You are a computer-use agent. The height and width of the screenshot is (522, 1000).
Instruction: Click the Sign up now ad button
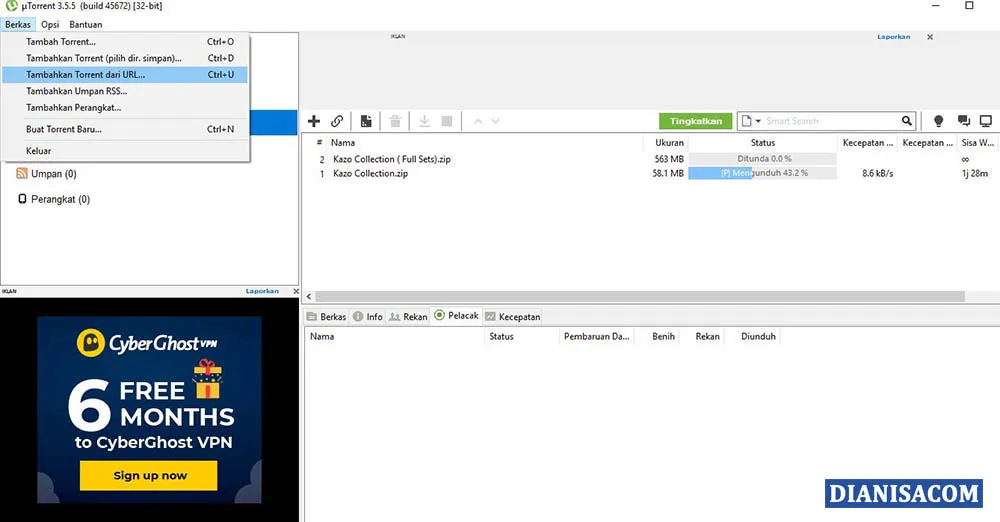150,475
